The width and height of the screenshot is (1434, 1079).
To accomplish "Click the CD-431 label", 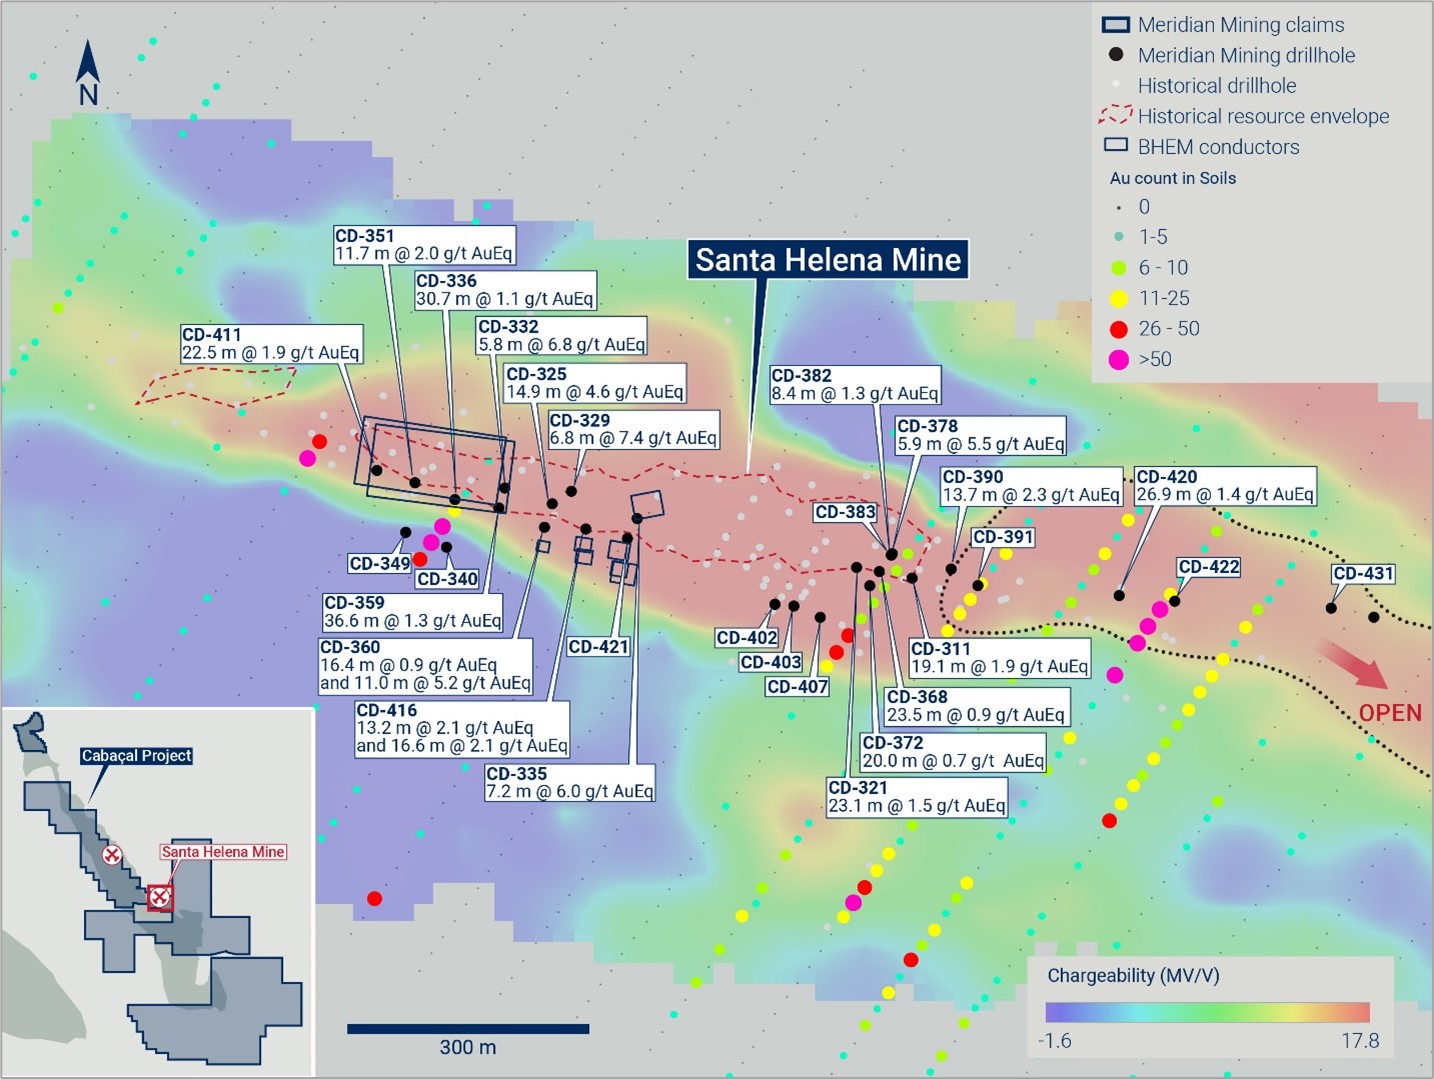I will coord(1363,574).
